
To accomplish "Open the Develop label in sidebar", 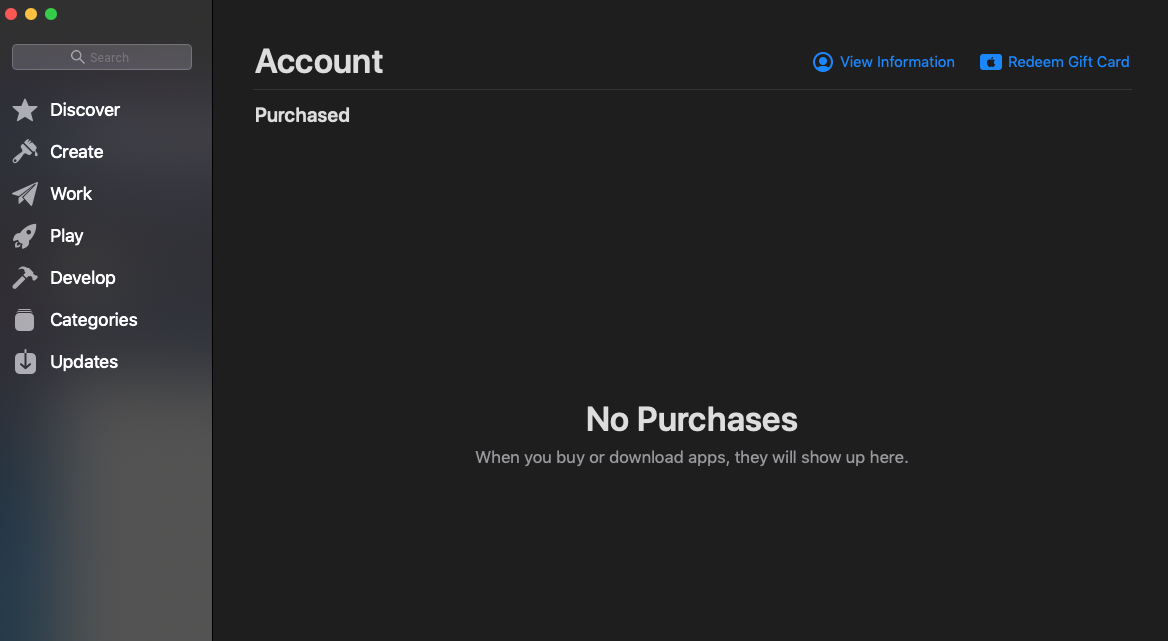I will [x=83, y=278].
